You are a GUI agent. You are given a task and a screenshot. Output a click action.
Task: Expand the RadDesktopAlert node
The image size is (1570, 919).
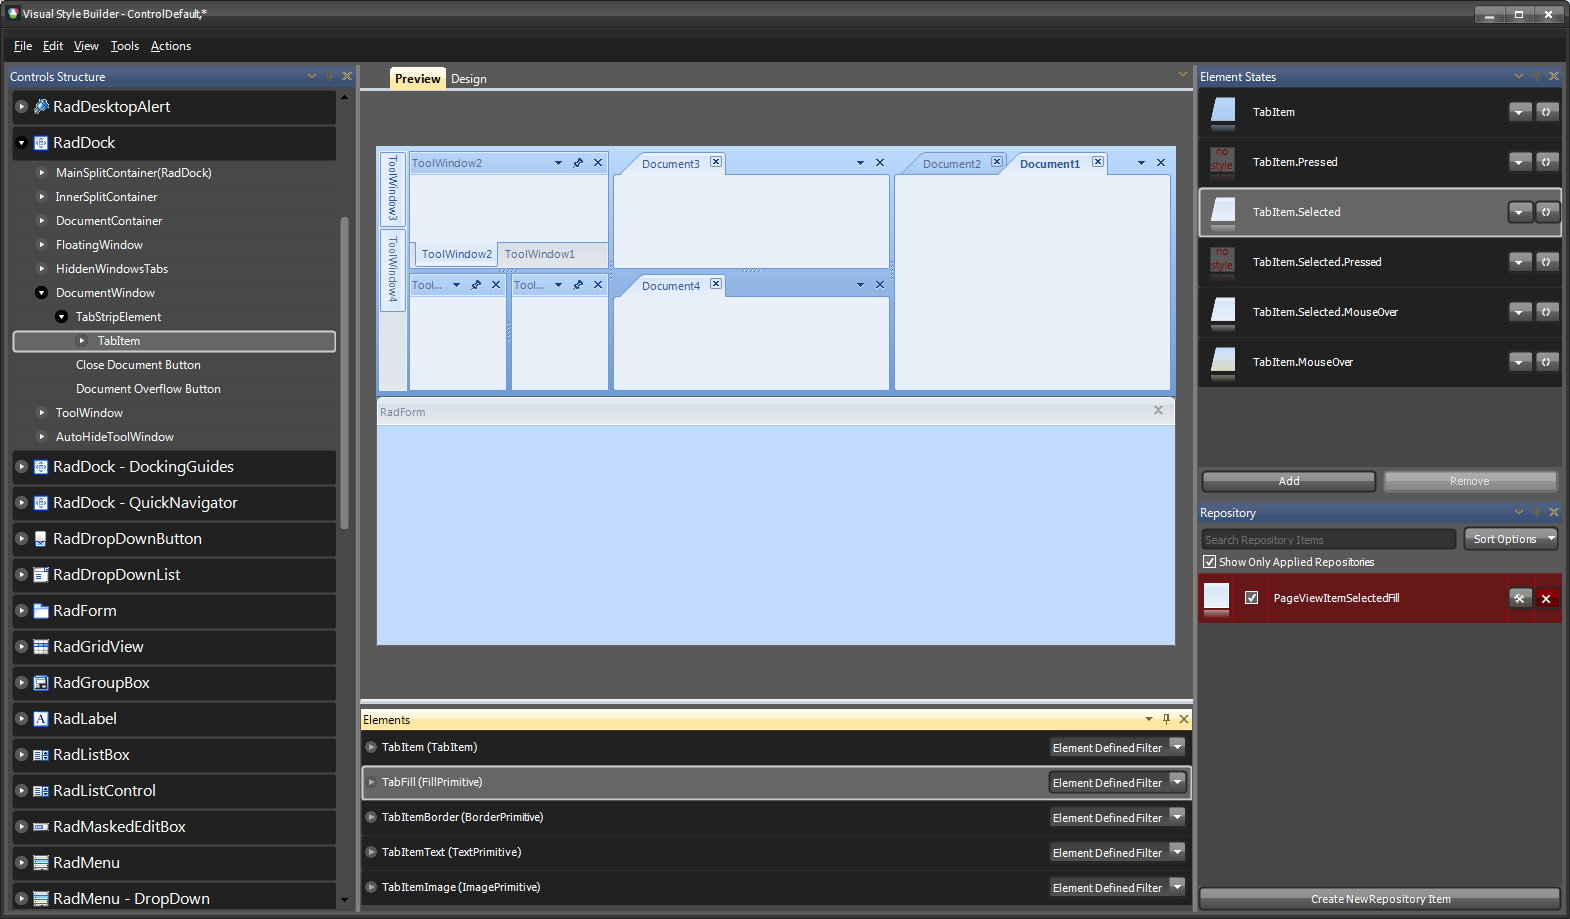21,106
